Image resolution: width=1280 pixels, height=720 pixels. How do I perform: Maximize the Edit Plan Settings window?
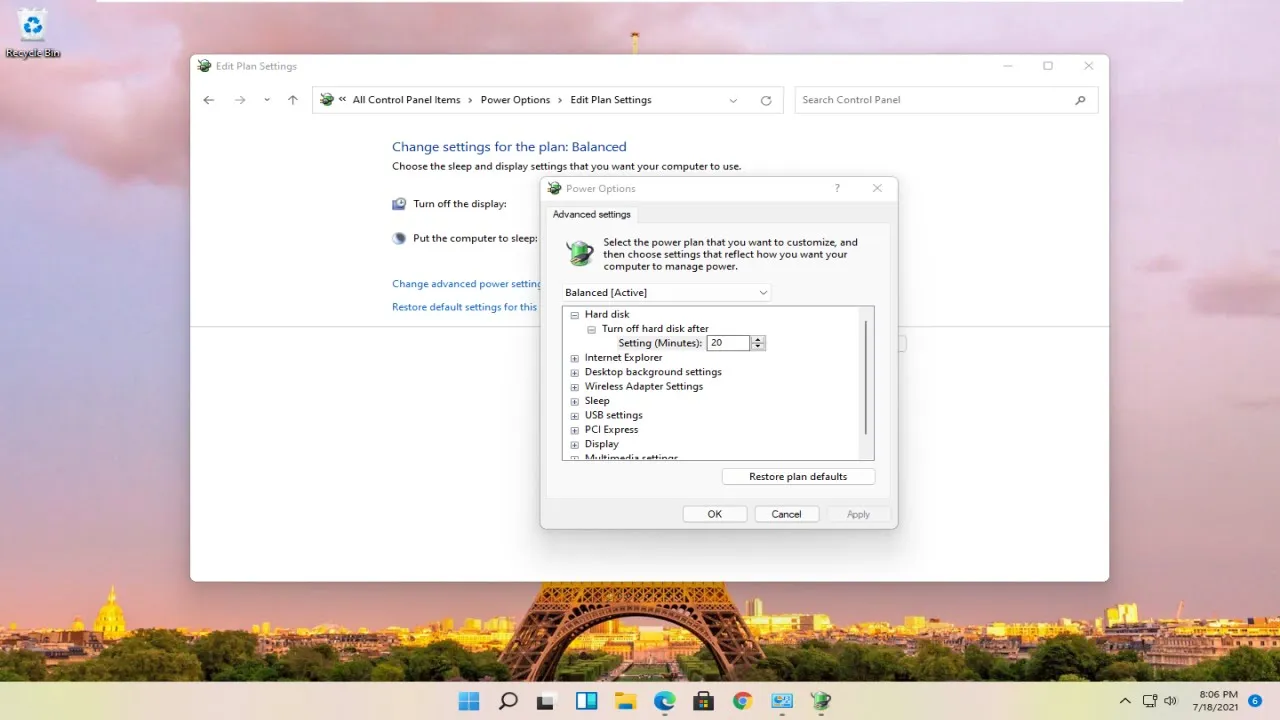[1048, 66]
